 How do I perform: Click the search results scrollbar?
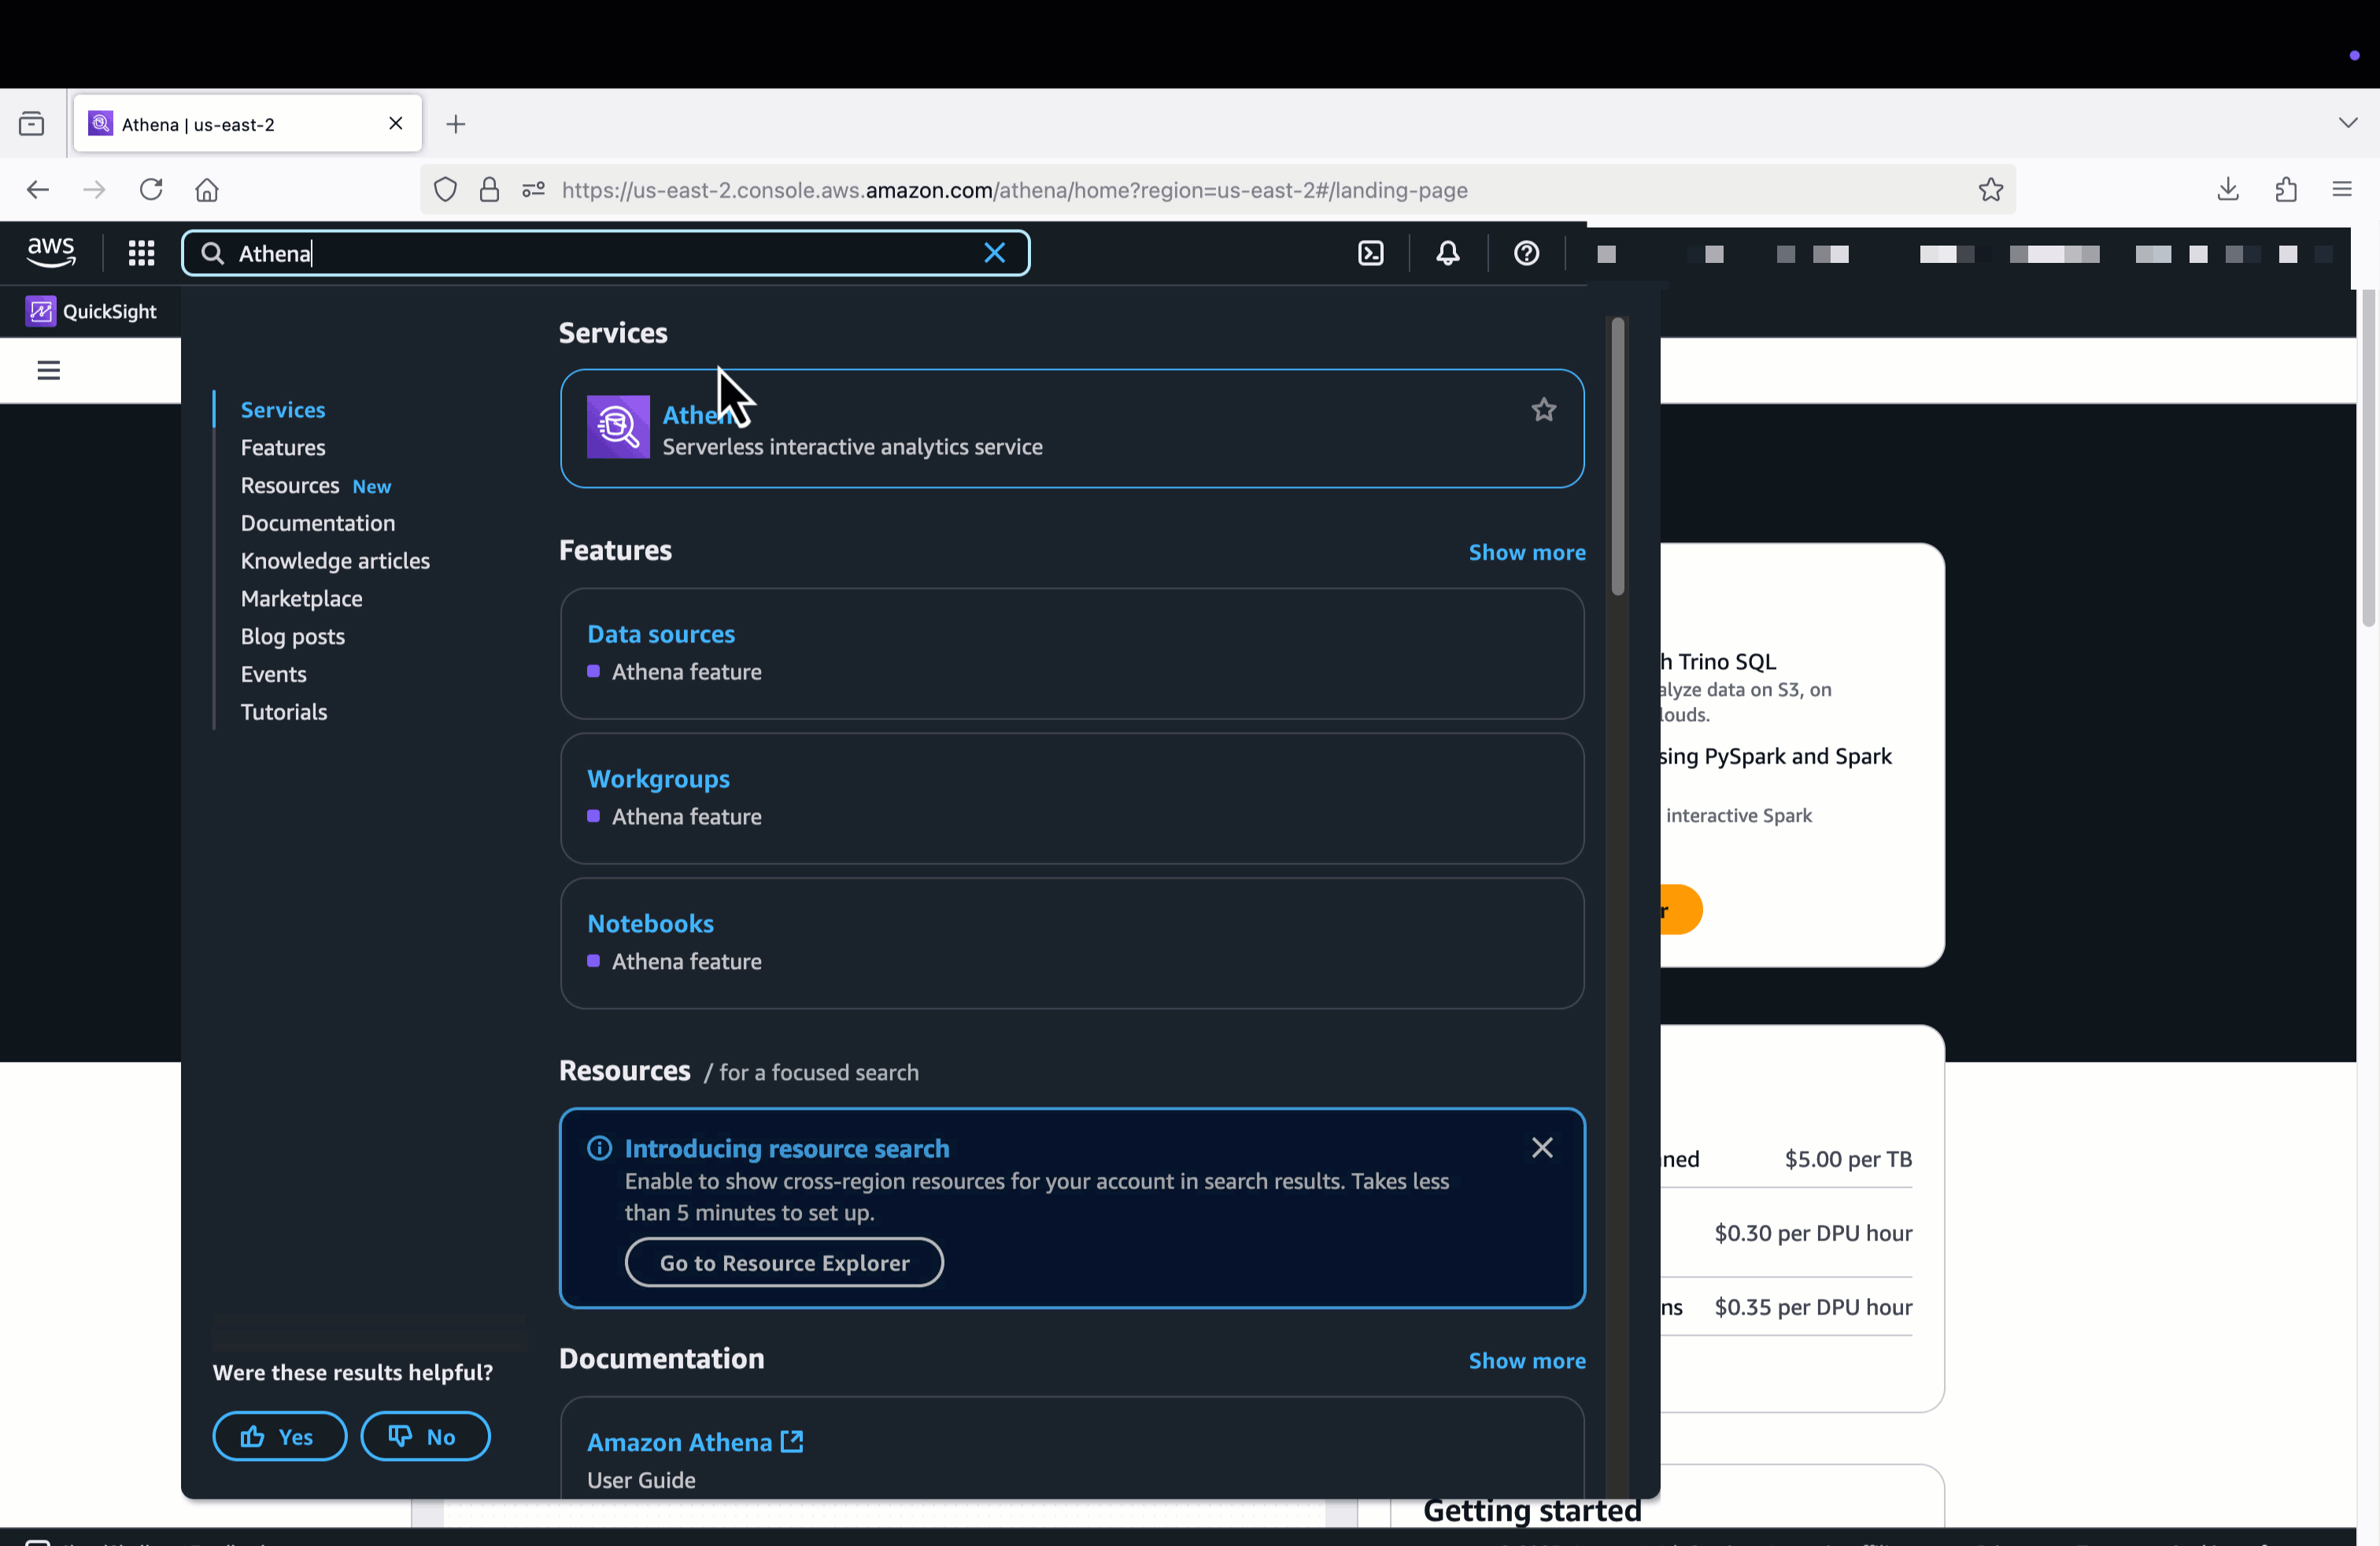[x=1617, y=457]
